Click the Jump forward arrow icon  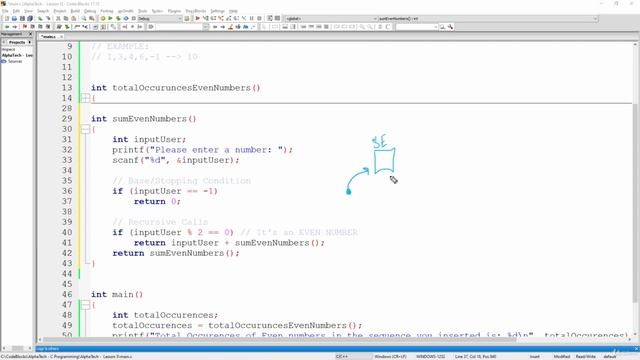point(15,27)
